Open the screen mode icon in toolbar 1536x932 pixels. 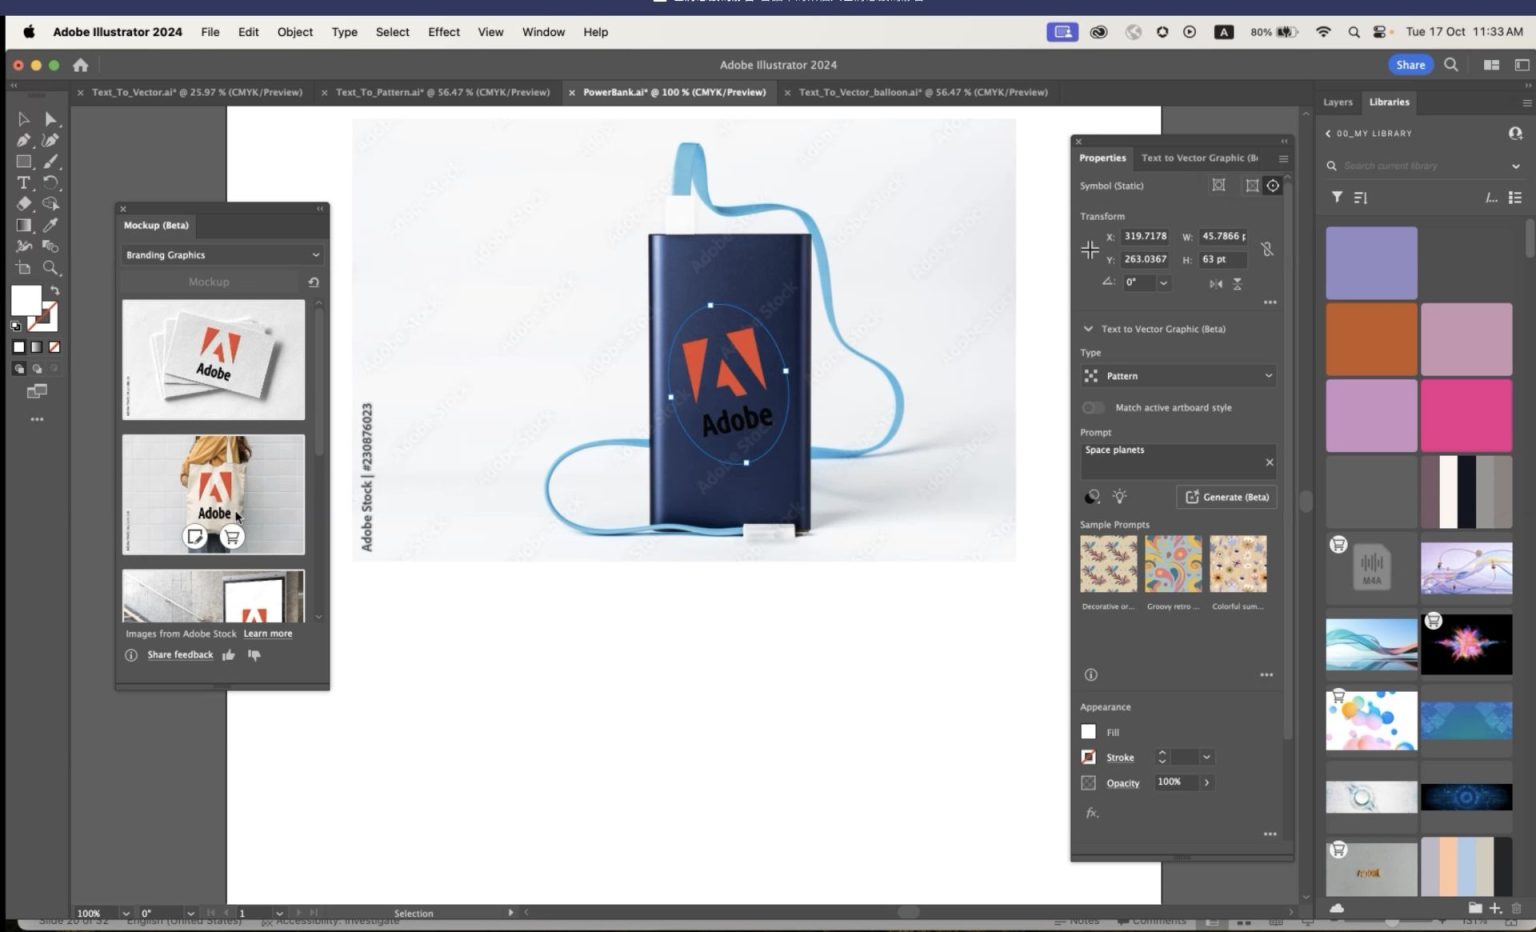click(x=37, y=391)
